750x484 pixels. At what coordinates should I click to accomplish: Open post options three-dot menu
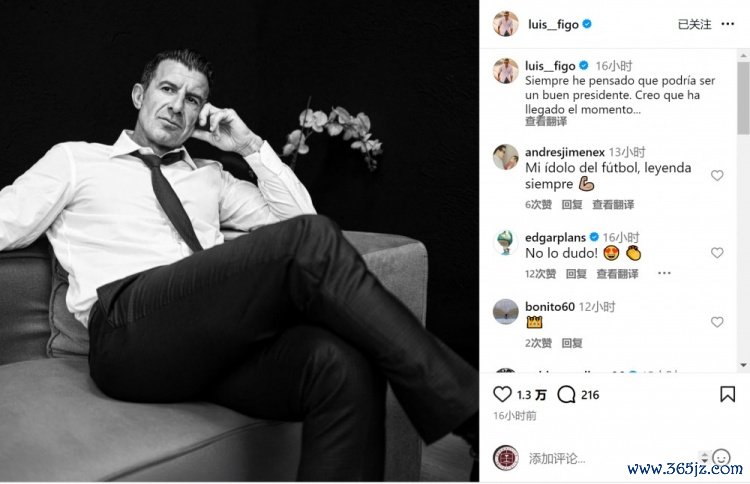[732, 23]
